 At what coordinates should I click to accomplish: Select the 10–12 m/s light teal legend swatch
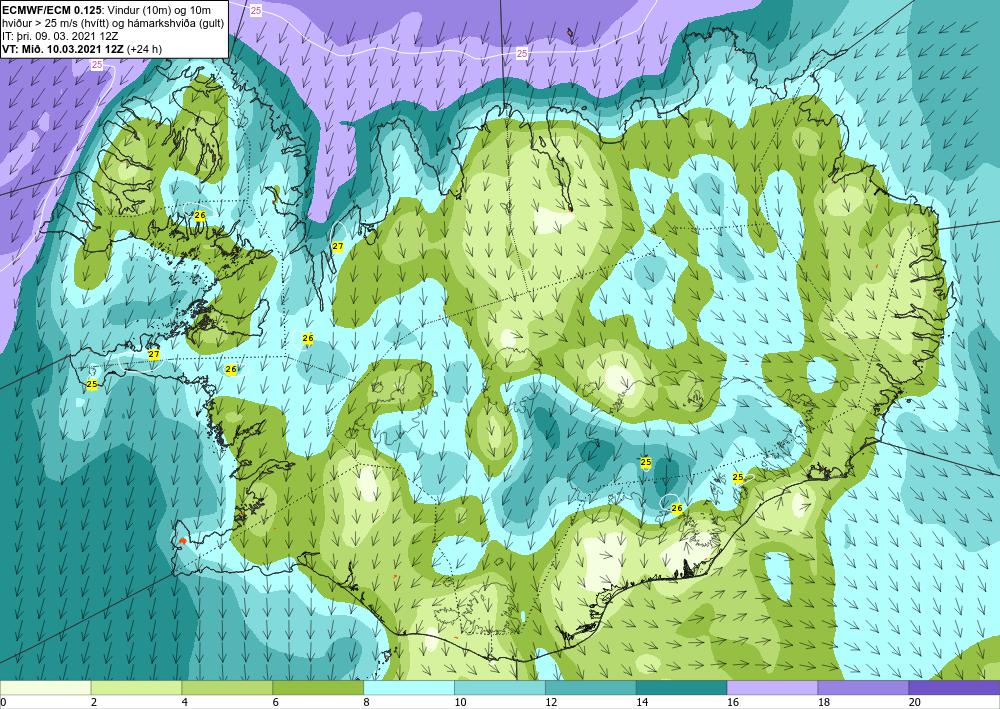pyautogui.click(x=499, y=688)
